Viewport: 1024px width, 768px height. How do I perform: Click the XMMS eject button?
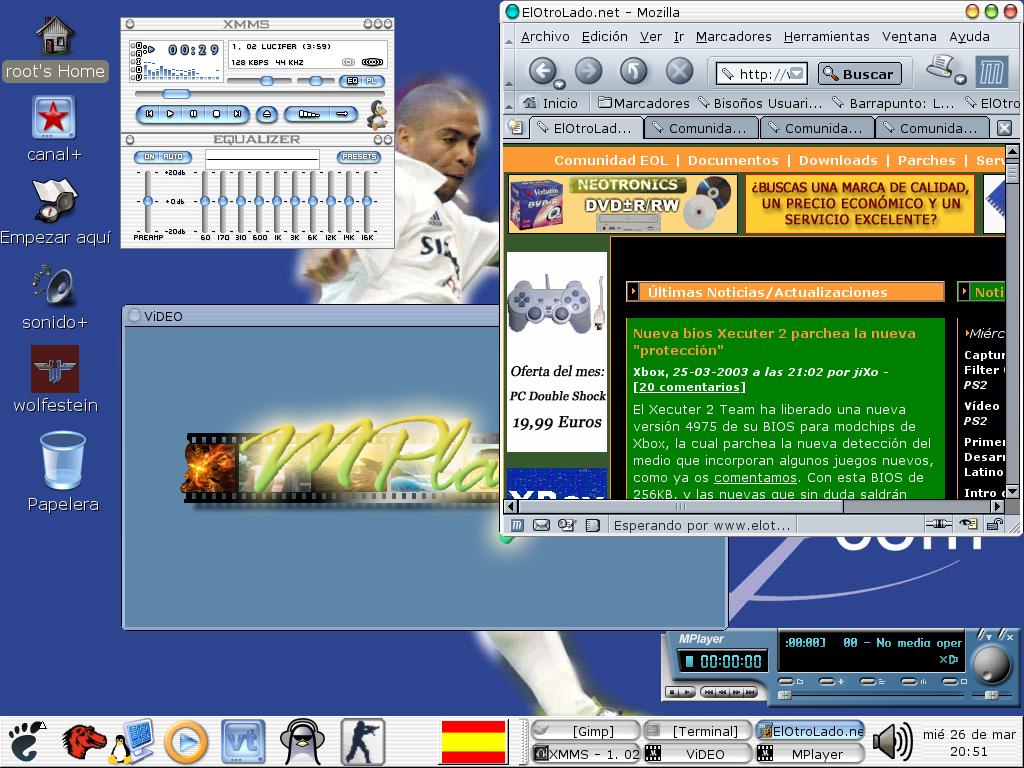pyautogui.click(x=266, y=114)
